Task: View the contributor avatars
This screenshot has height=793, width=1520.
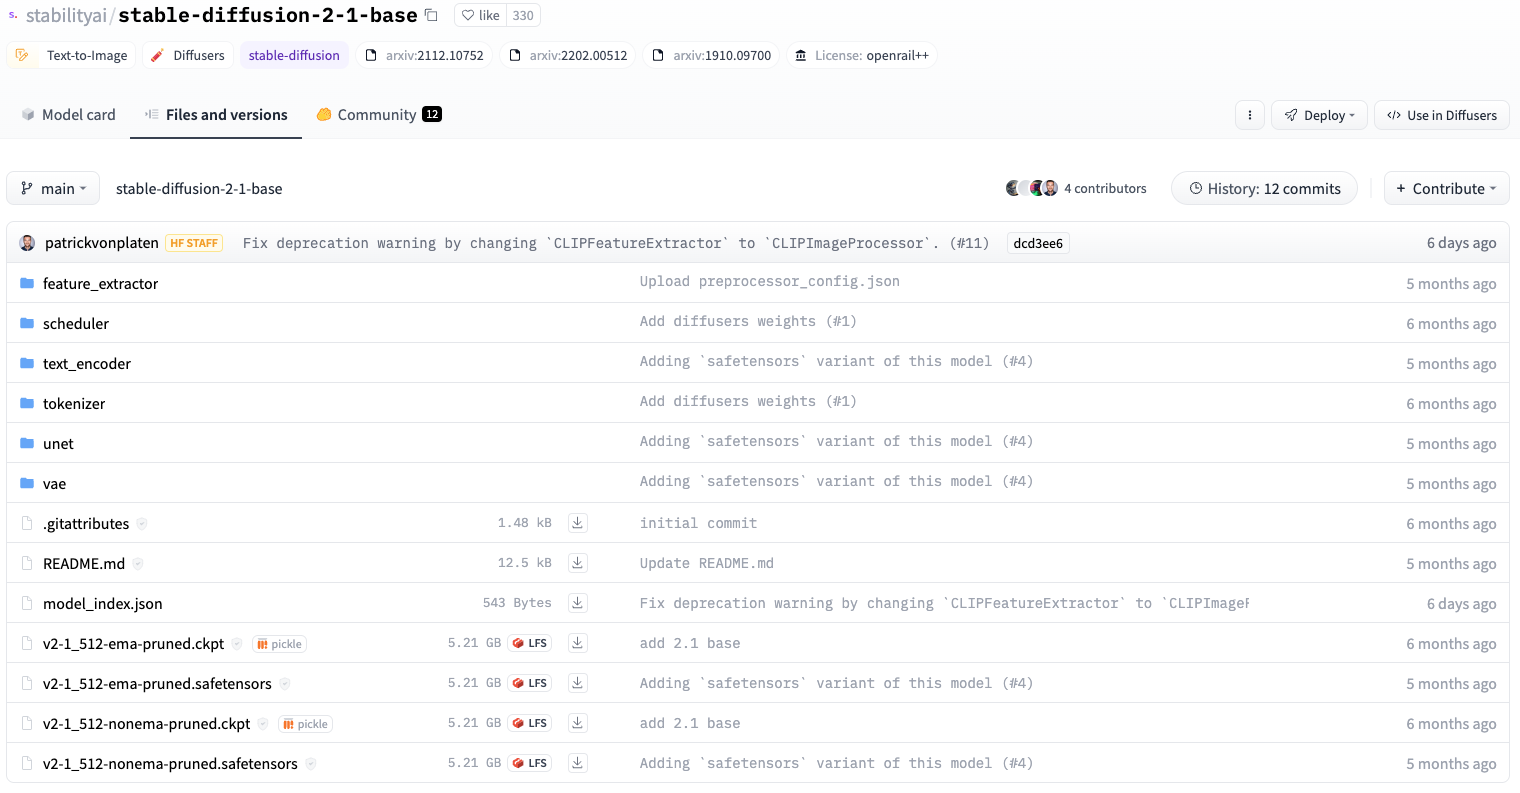Action: click(x=1031, y=188)
